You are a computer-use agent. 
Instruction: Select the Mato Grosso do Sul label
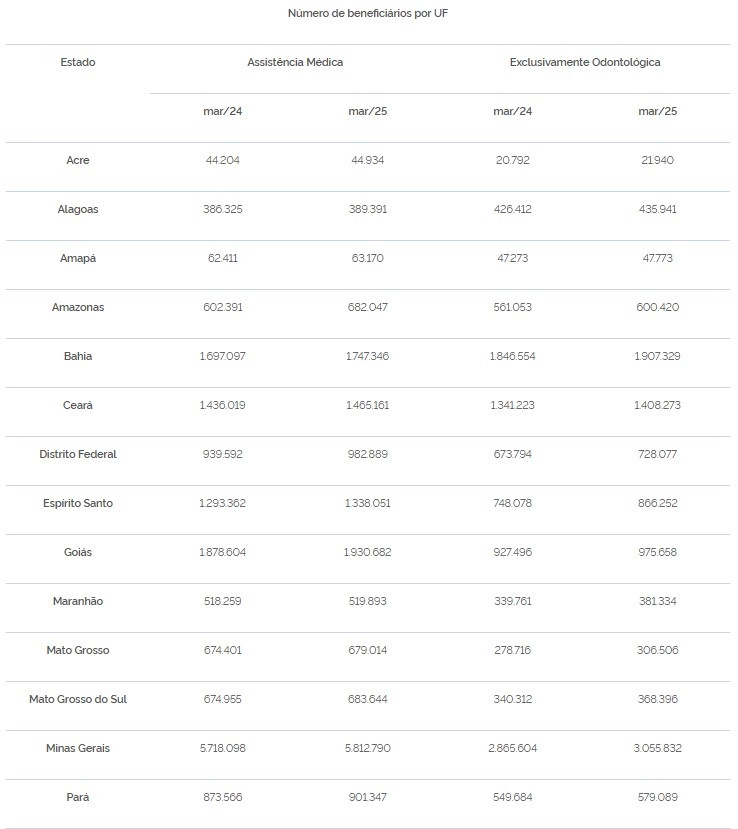click(78, 699)
